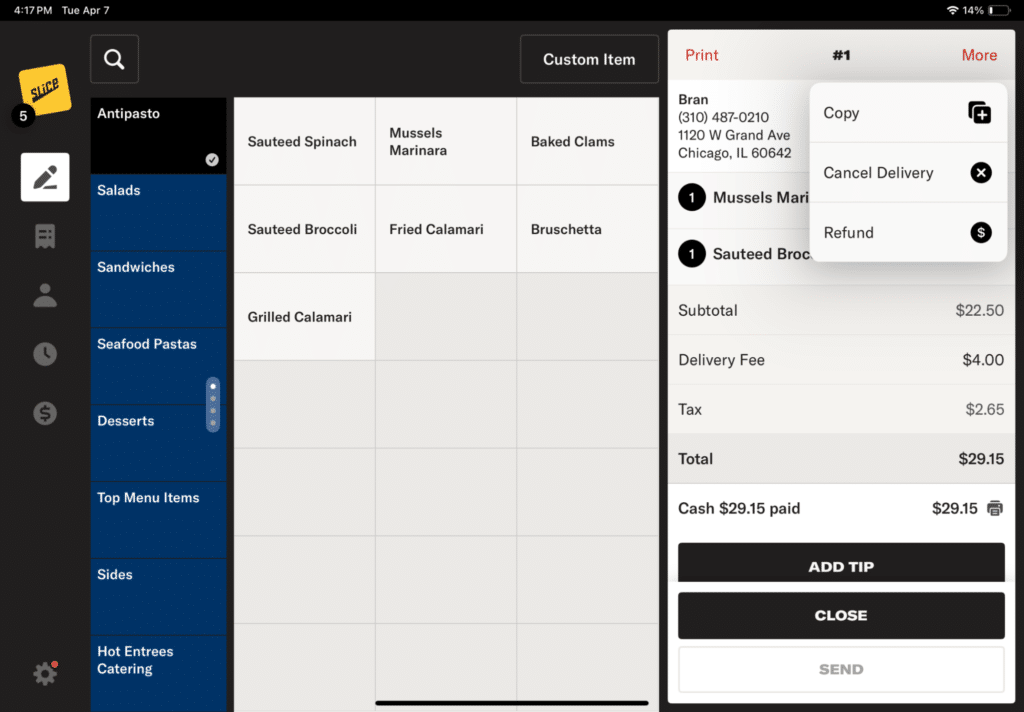Image resolution: width=1024 pixels, height=712 pixels.
Task: Click the ADD TIP button
Action: [x=841, y=562]
